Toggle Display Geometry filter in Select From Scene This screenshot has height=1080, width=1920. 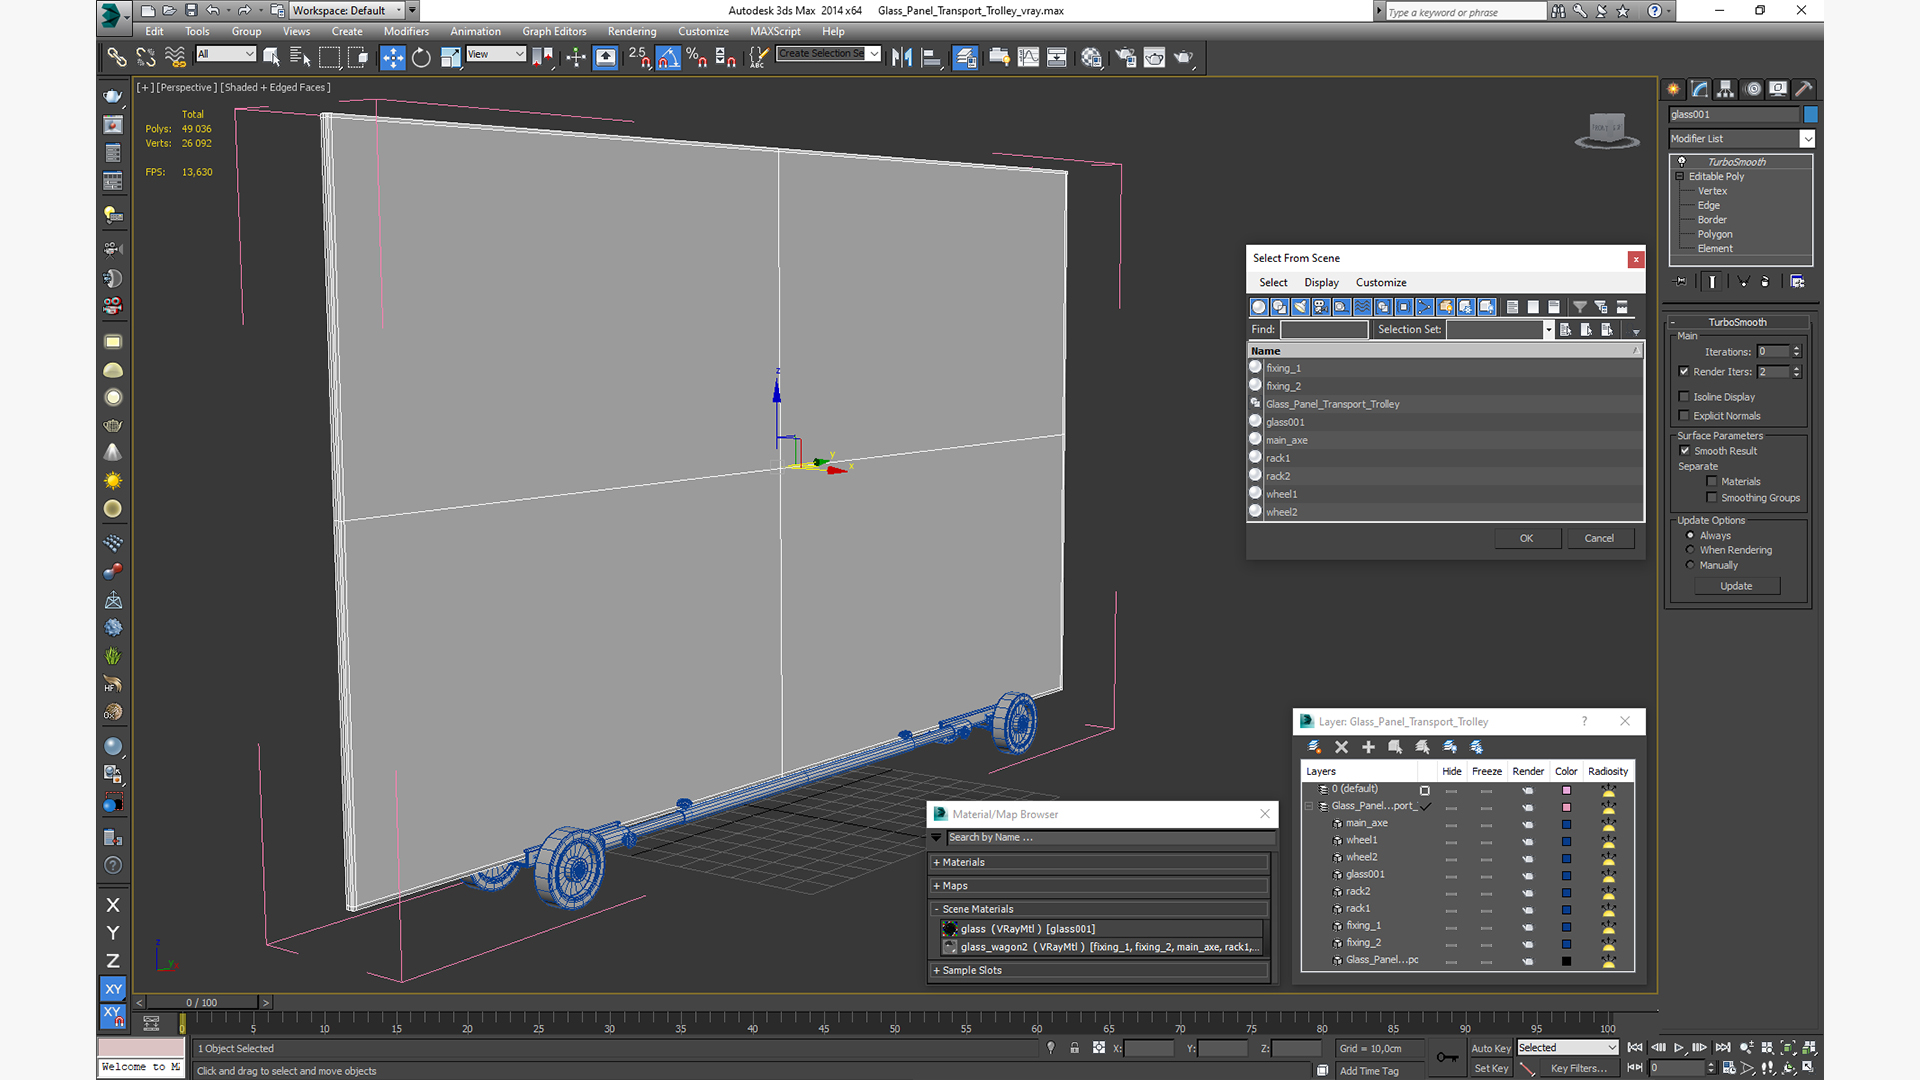click(x=1258, y=307)
